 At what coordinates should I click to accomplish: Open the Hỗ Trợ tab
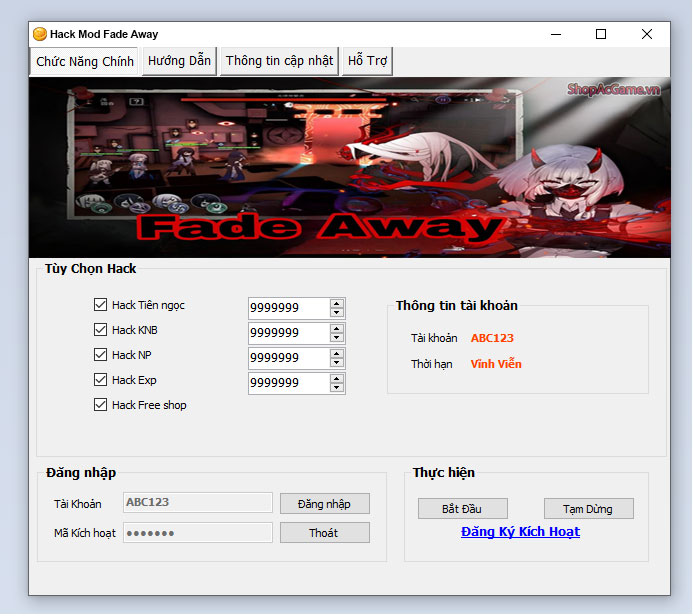367,61
